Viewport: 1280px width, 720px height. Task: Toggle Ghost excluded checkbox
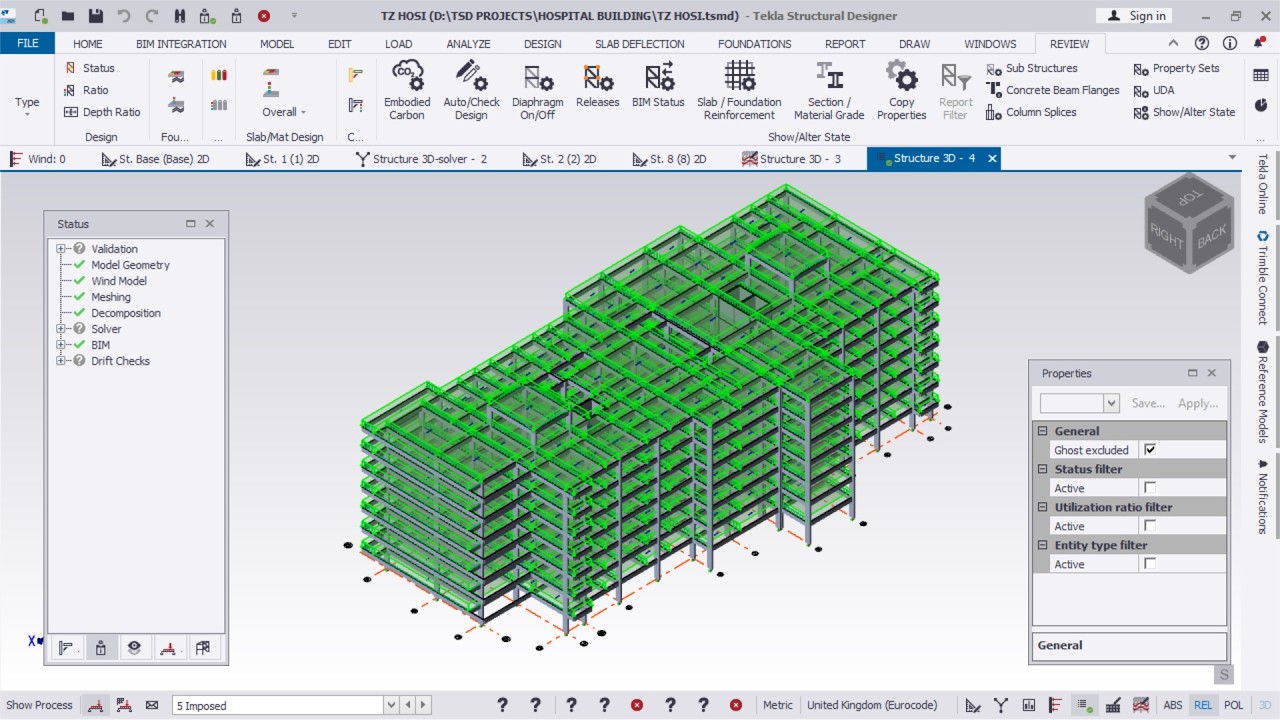click(x=1150, y=450)
